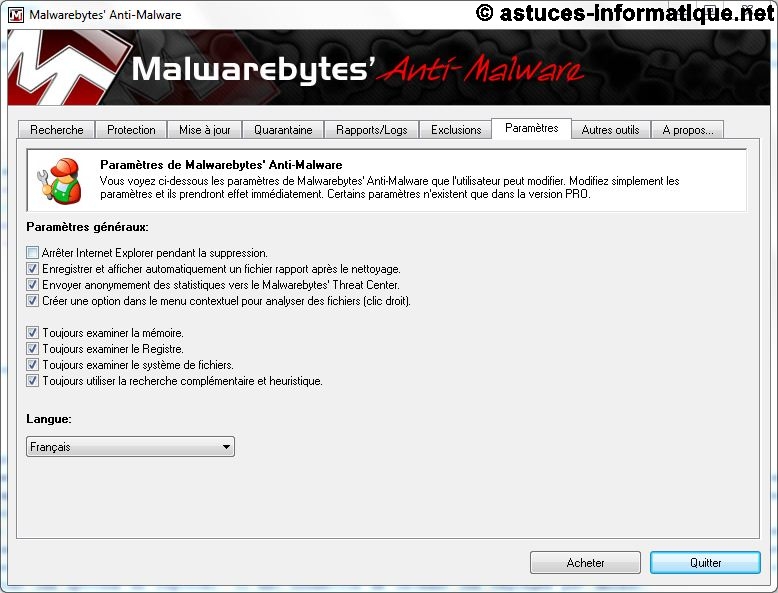This screenshot has height=593, width=778.
Task: Select the Quarantaine tab
Action: [x=283, y=130]
